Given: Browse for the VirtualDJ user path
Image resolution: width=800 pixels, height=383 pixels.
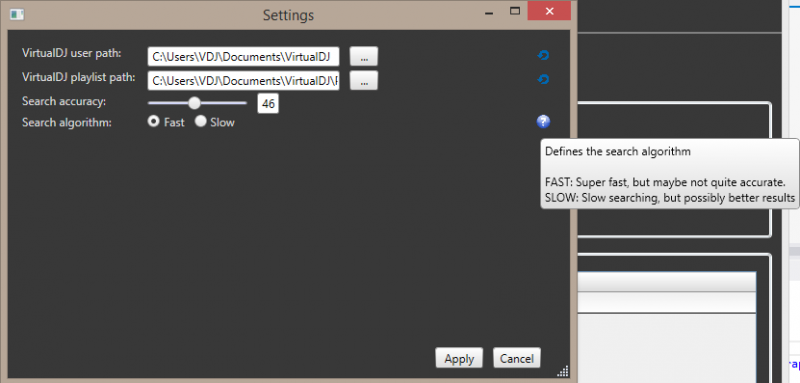Looking at the screenshot, I should [x=364, y=56].
